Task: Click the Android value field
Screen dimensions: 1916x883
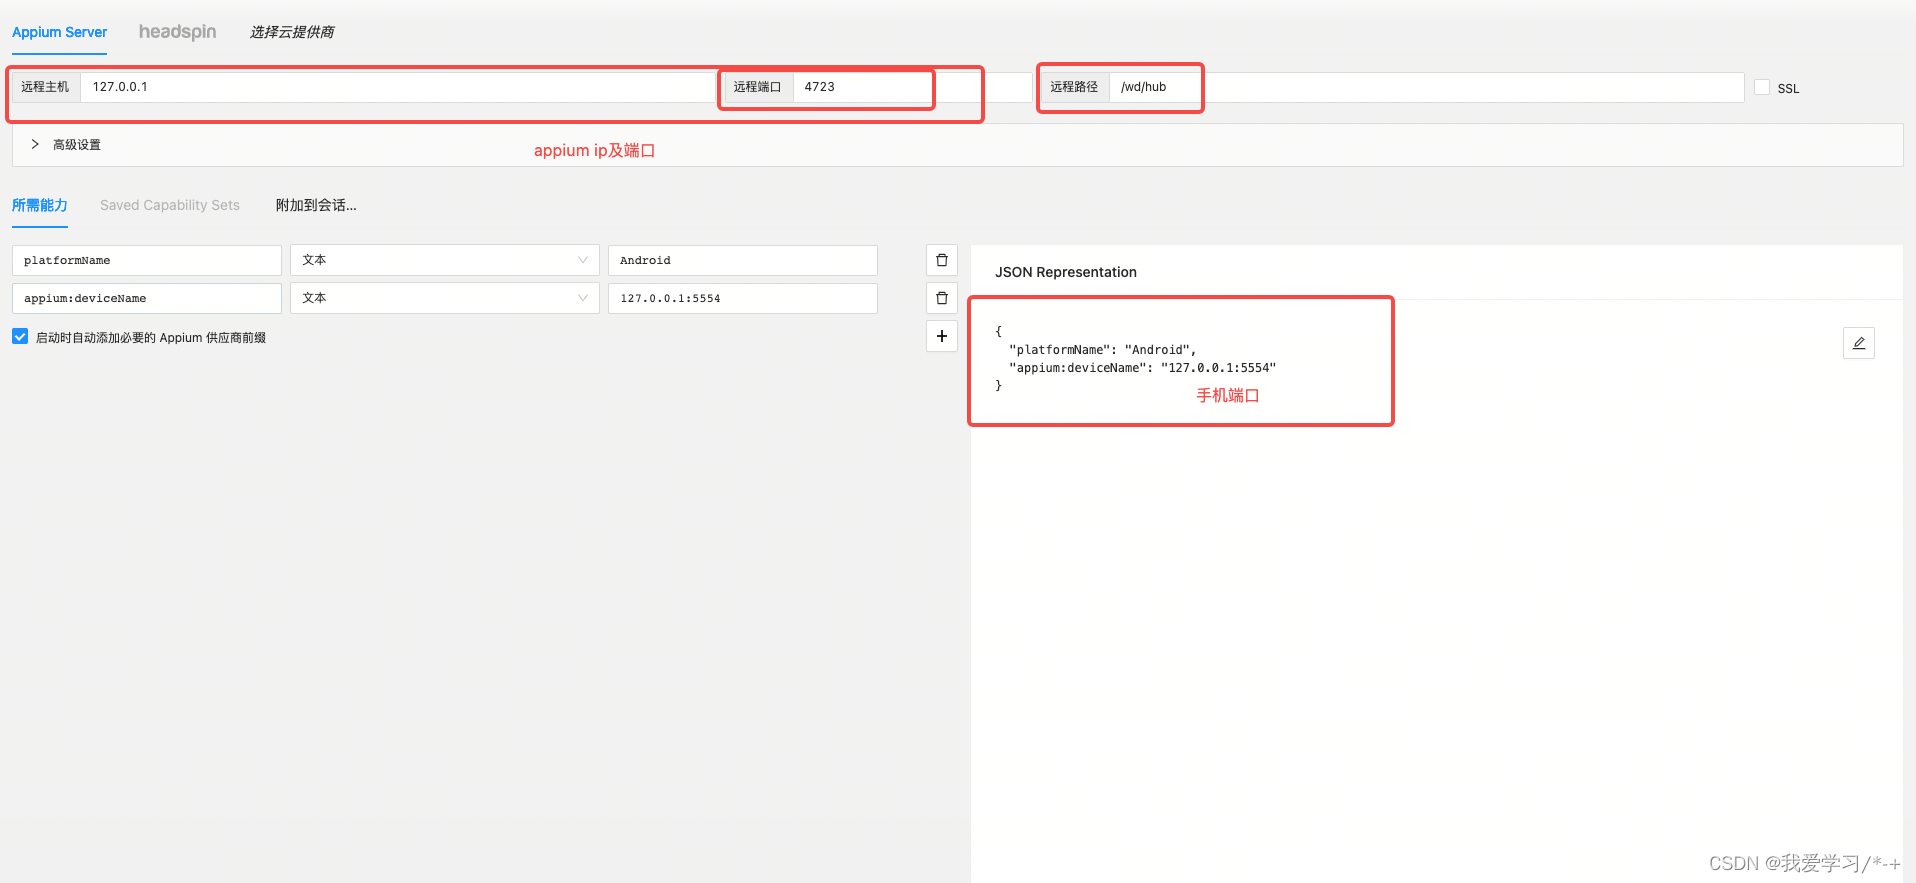Action: pyautogui.click(x=743, y=260)
